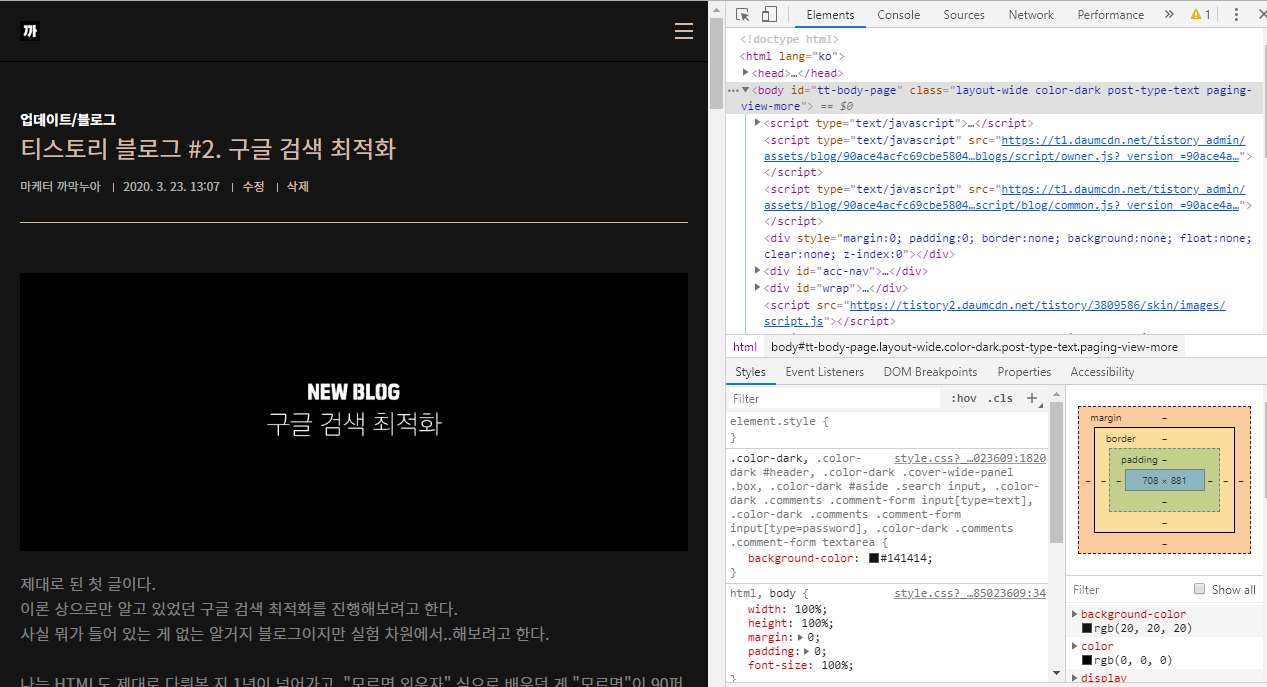Image resolution: width=1267 pixels, height=687 pixels.
Task: Switch to the Elements tab
Action: pos(830,14)
